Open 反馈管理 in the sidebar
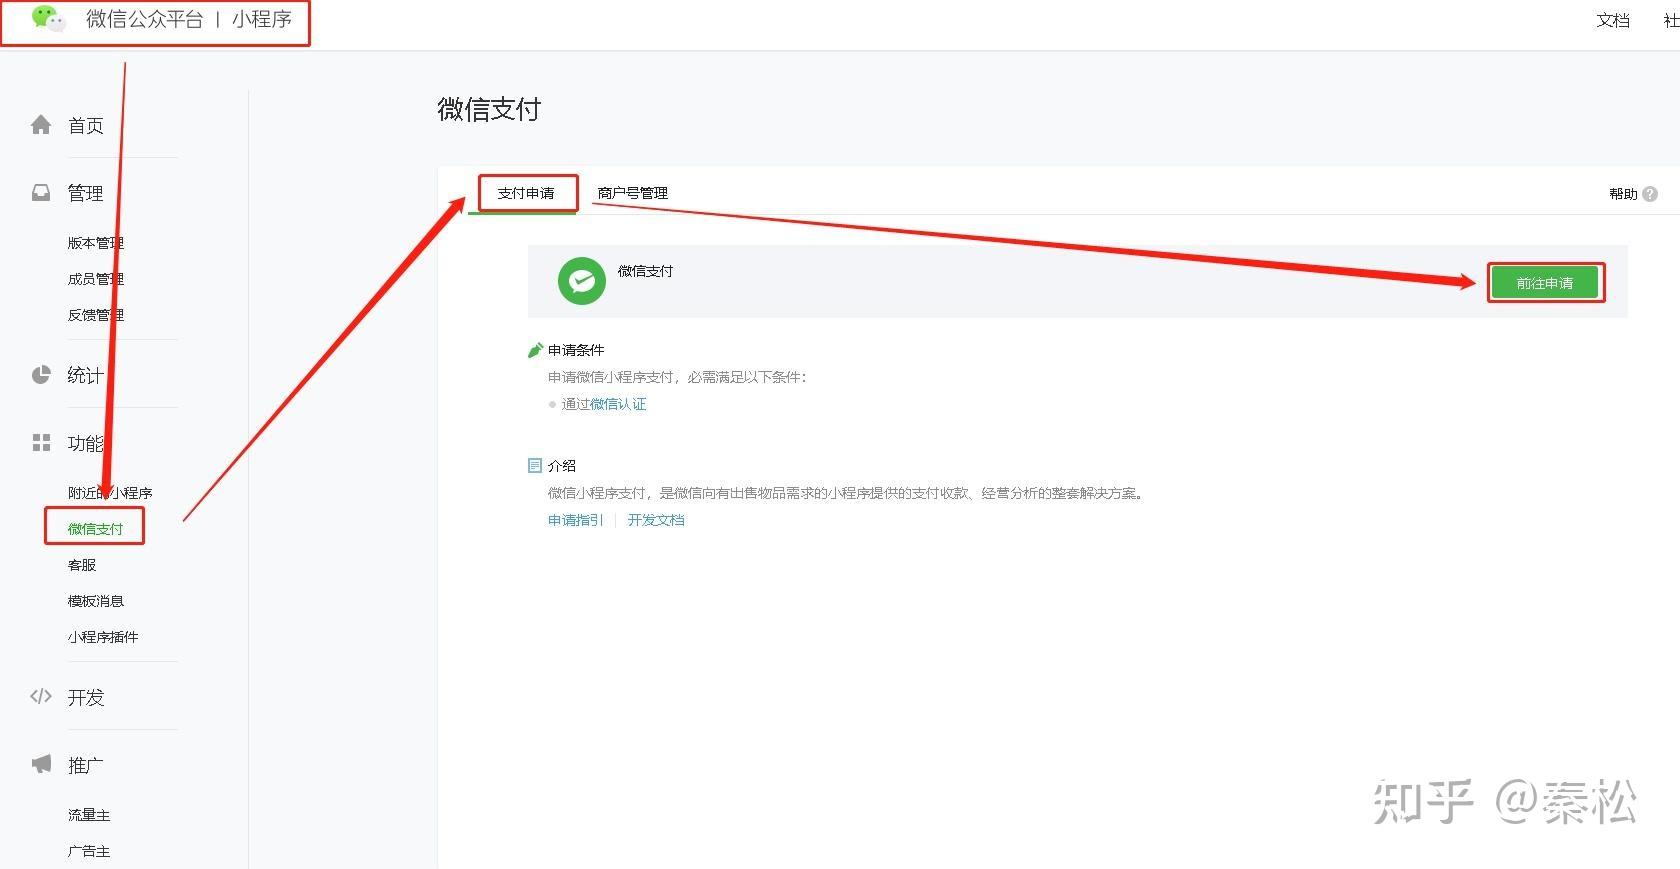The width and height of the screenshot is (1680, 869). (x=96, y=315)
